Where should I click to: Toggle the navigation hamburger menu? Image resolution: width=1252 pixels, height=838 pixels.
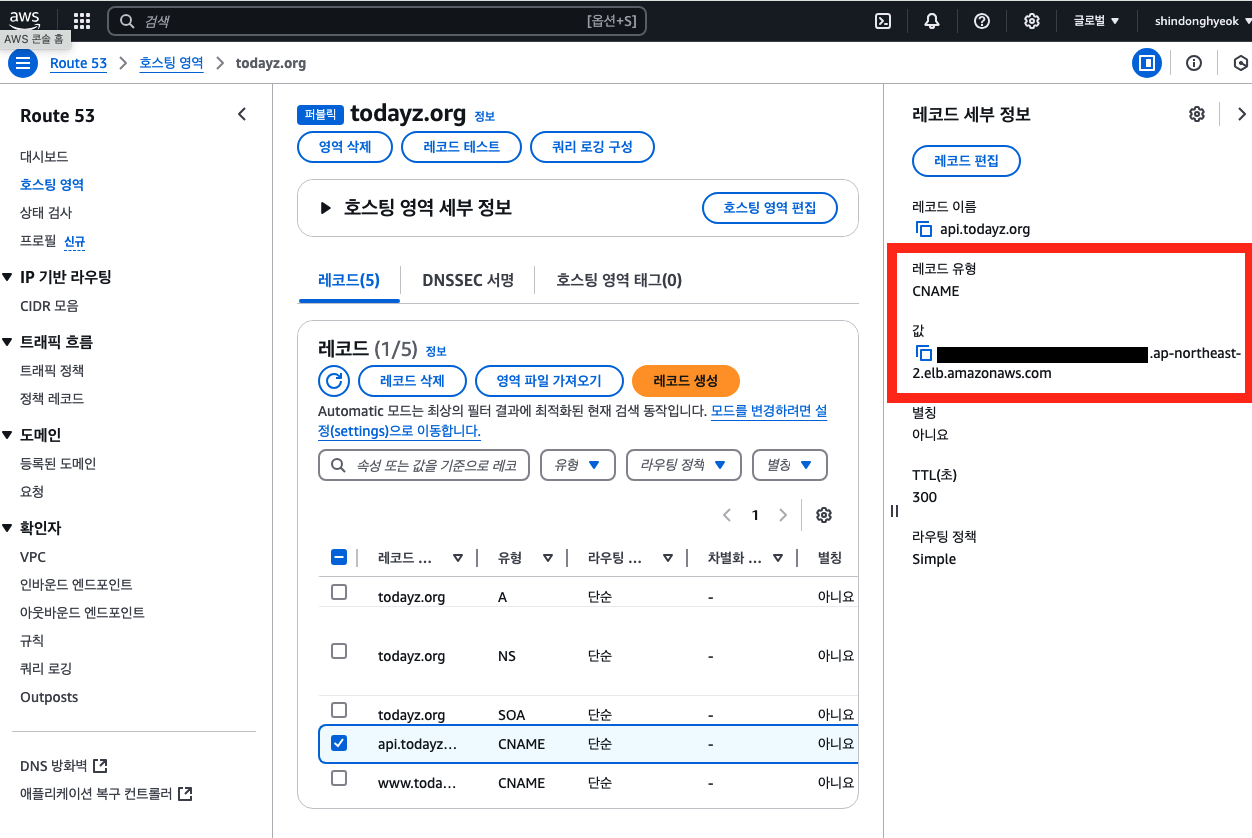coord(22,63)
